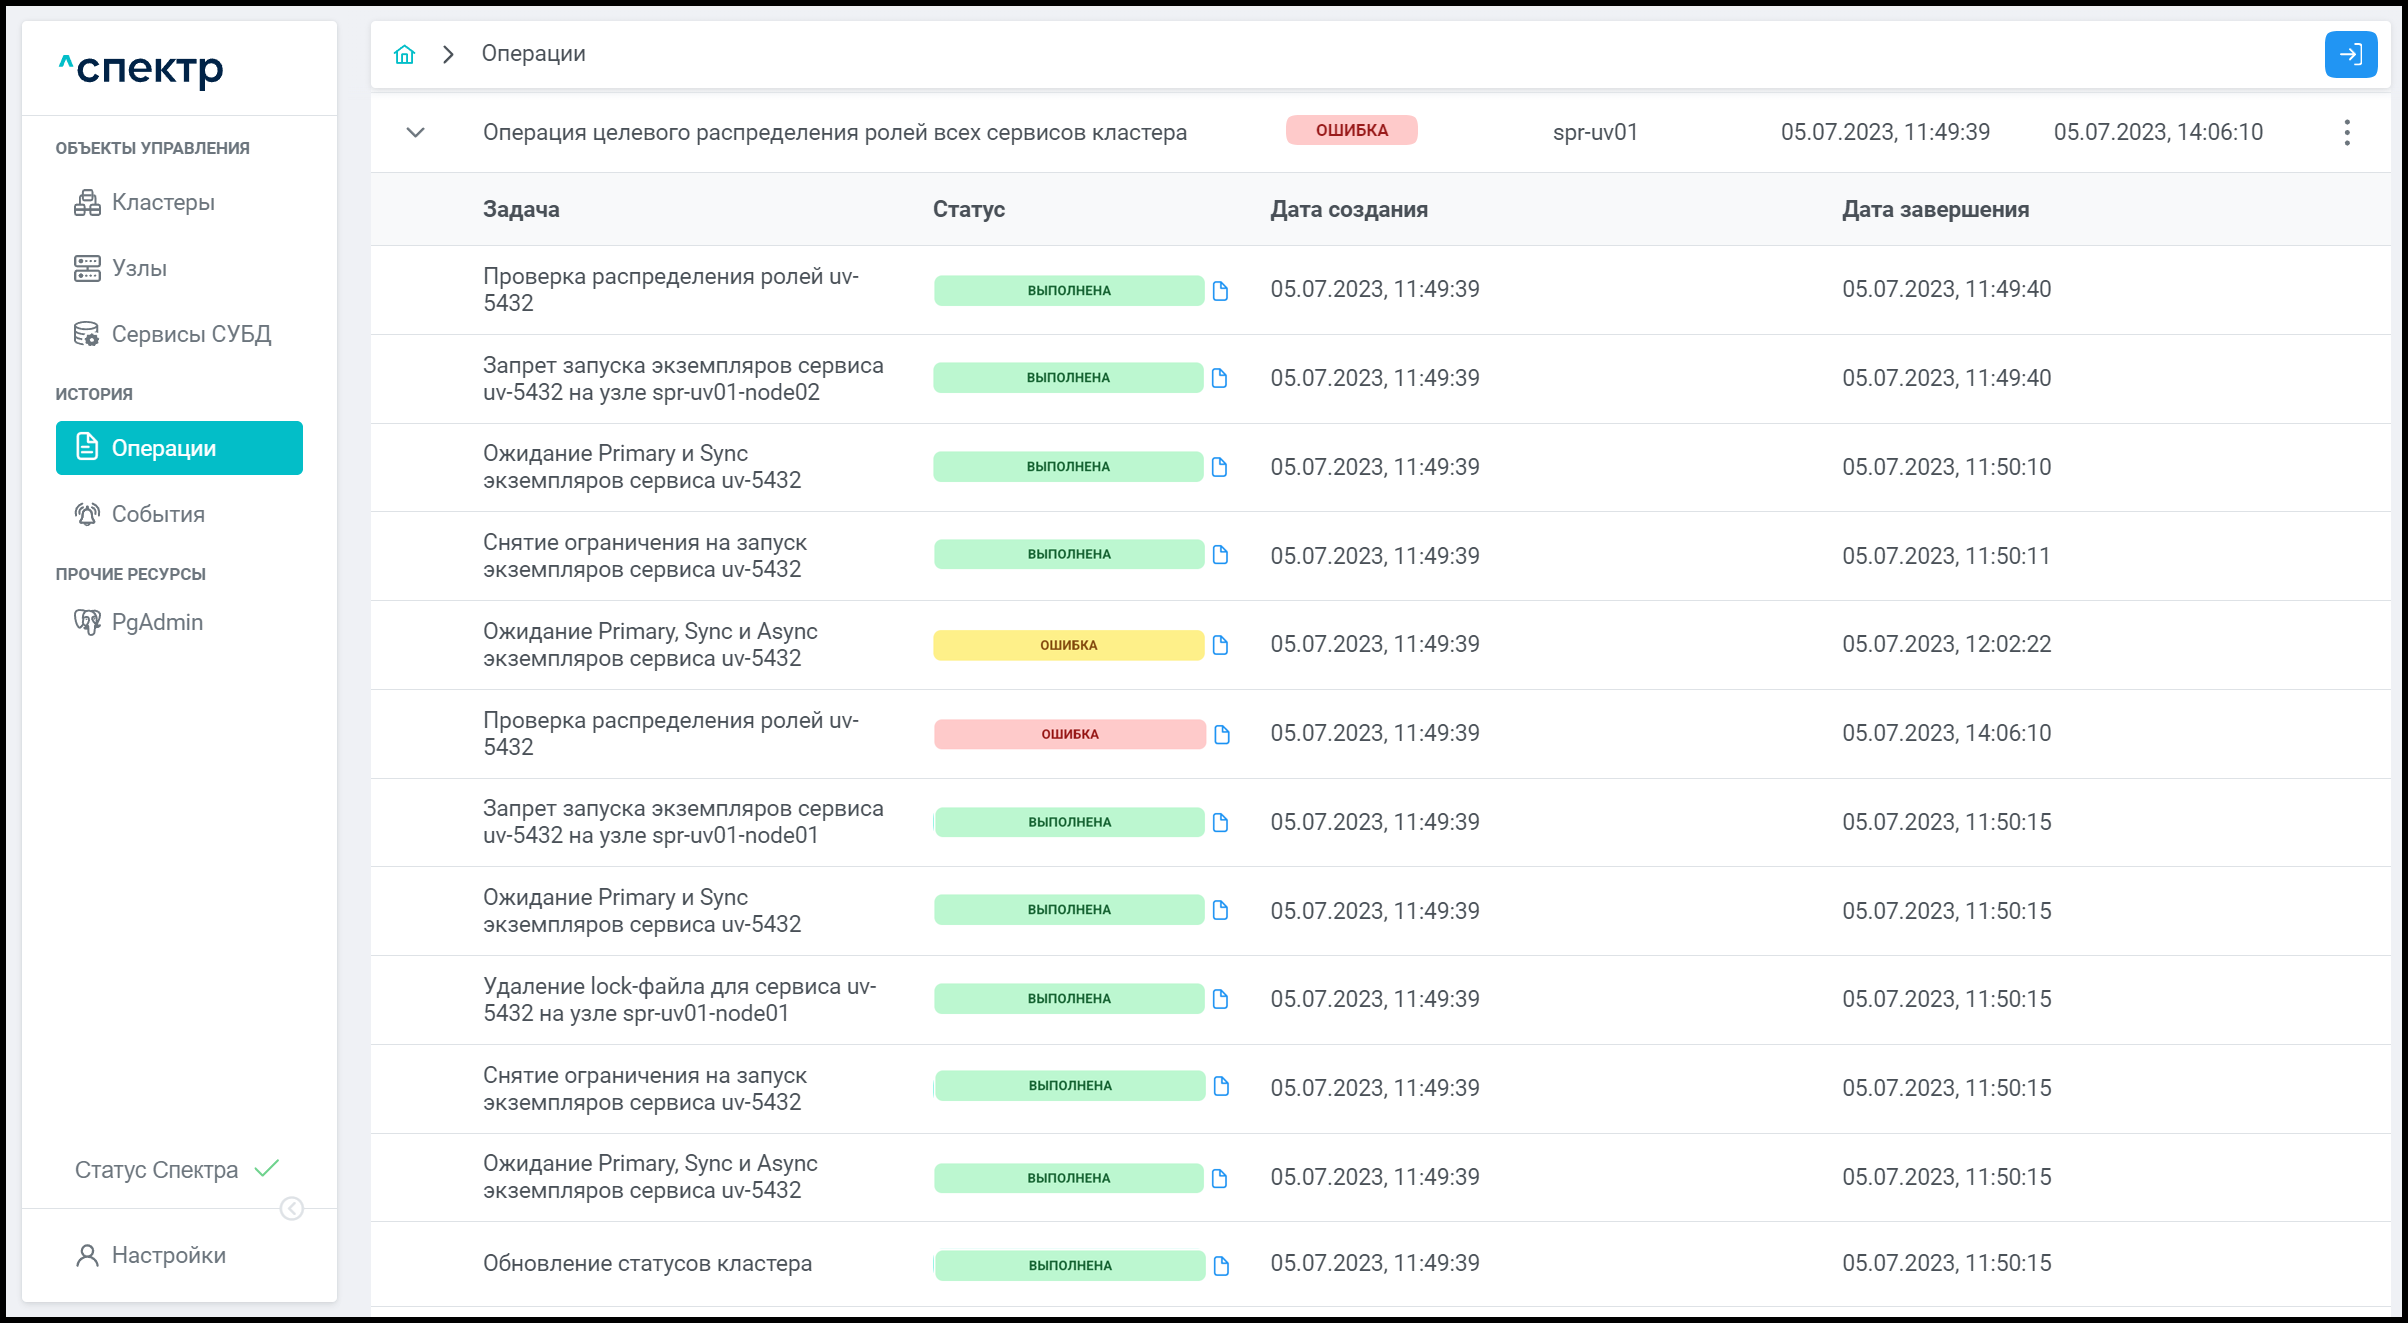
Task: Open log icon for Обновление статусов кластера task
Action: pos(1221,1265)
